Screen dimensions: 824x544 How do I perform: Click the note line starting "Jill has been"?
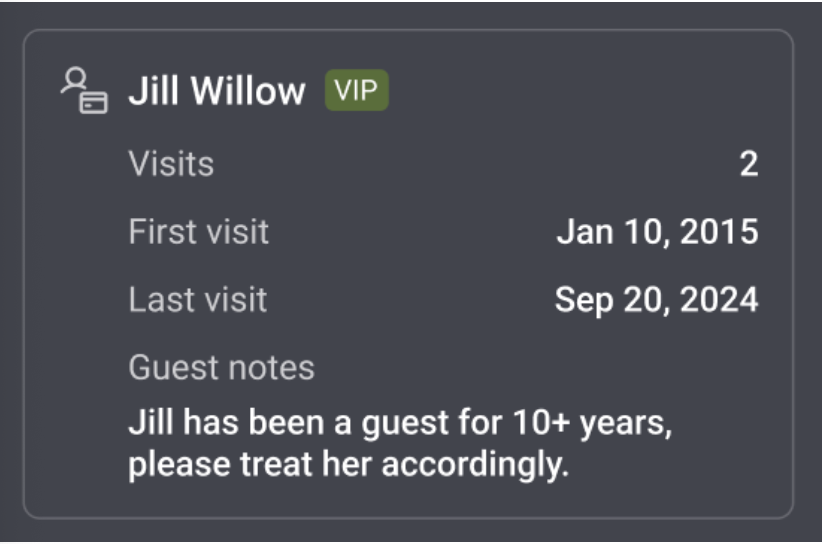click(x=400, y=423)
